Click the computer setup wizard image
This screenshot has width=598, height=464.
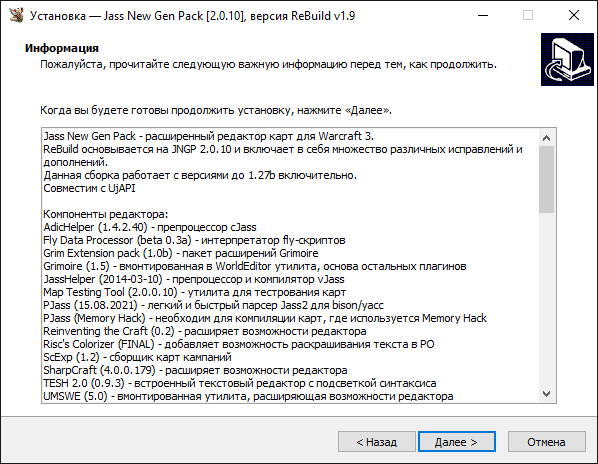(567, 59)
